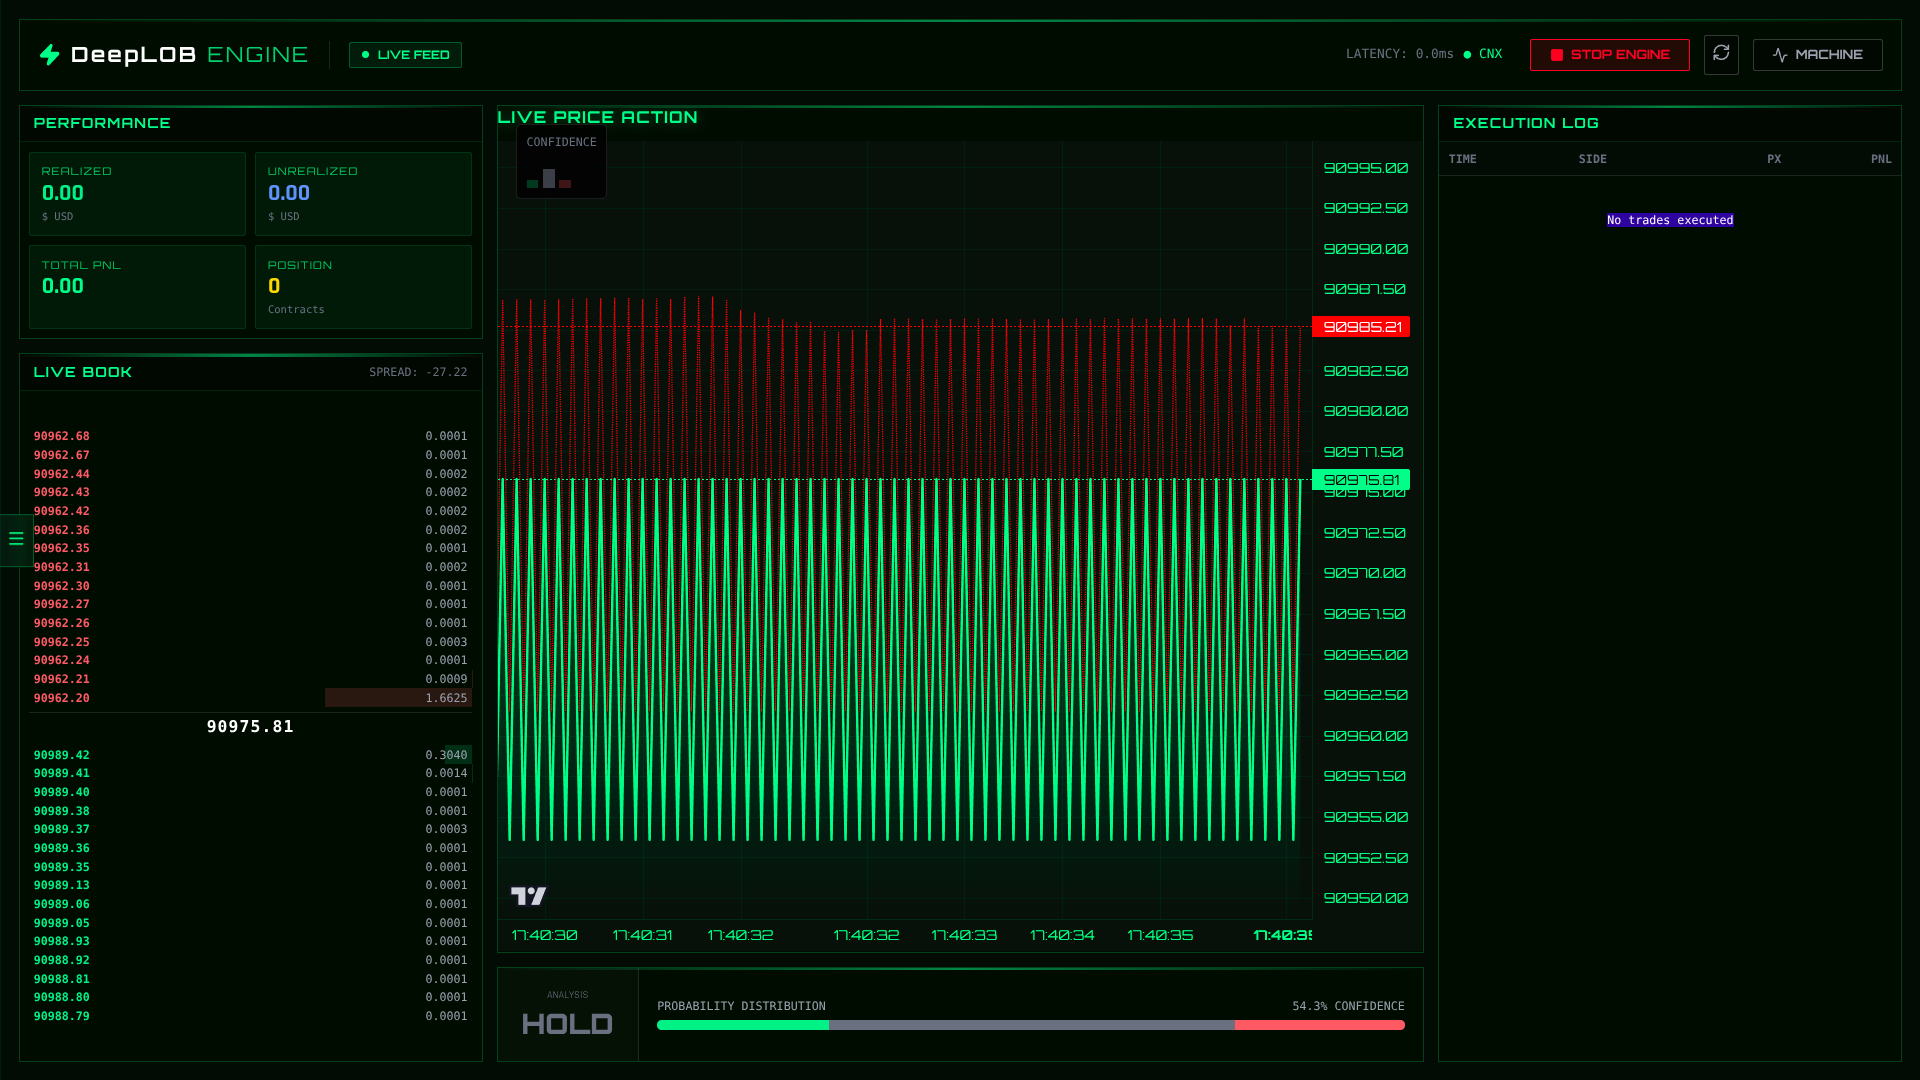
Task: Click the CNX connection status indicator
Action: [x=1482, y=54]
